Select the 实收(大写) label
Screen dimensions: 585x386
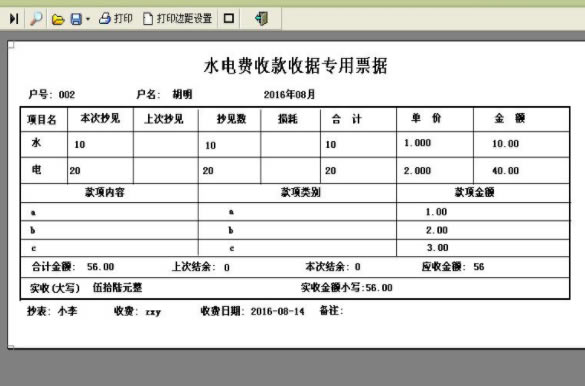[x=55, y=288]
